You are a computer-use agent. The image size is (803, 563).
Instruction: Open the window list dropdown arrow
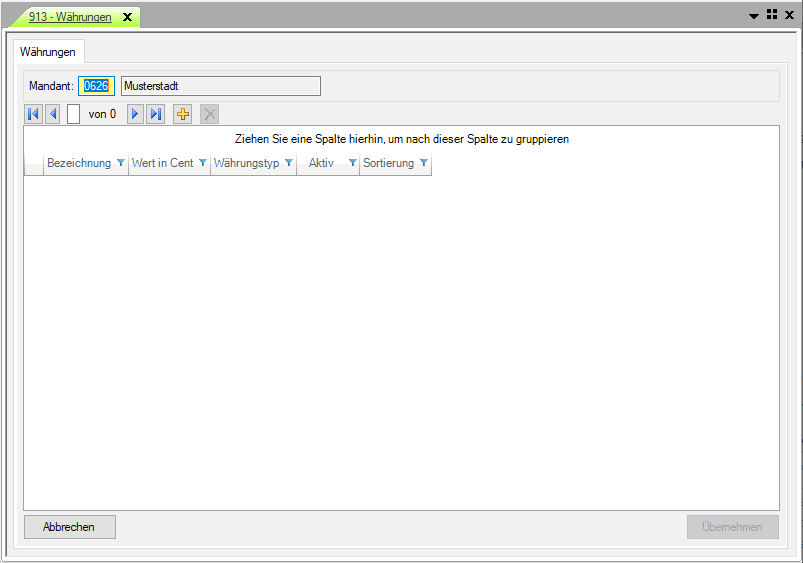click(x=754, y=16)
